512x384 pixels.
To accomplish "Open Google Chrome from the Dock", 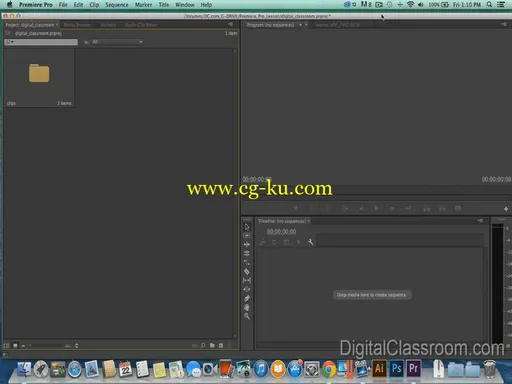I will tap(329, 369).
